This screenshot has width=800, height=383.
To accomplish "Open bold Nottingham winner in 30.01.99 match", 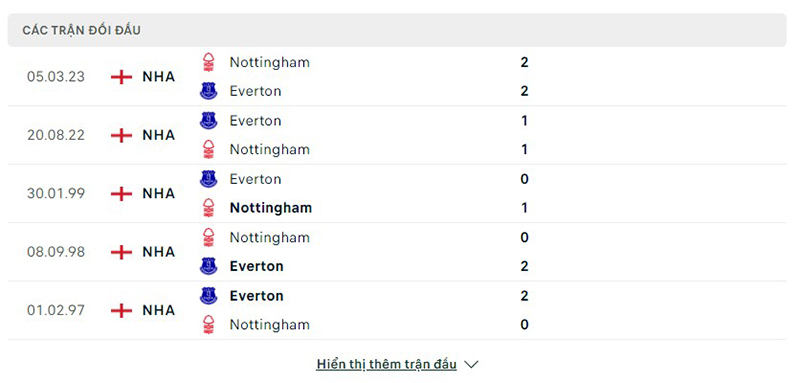I will coord(270,208).
